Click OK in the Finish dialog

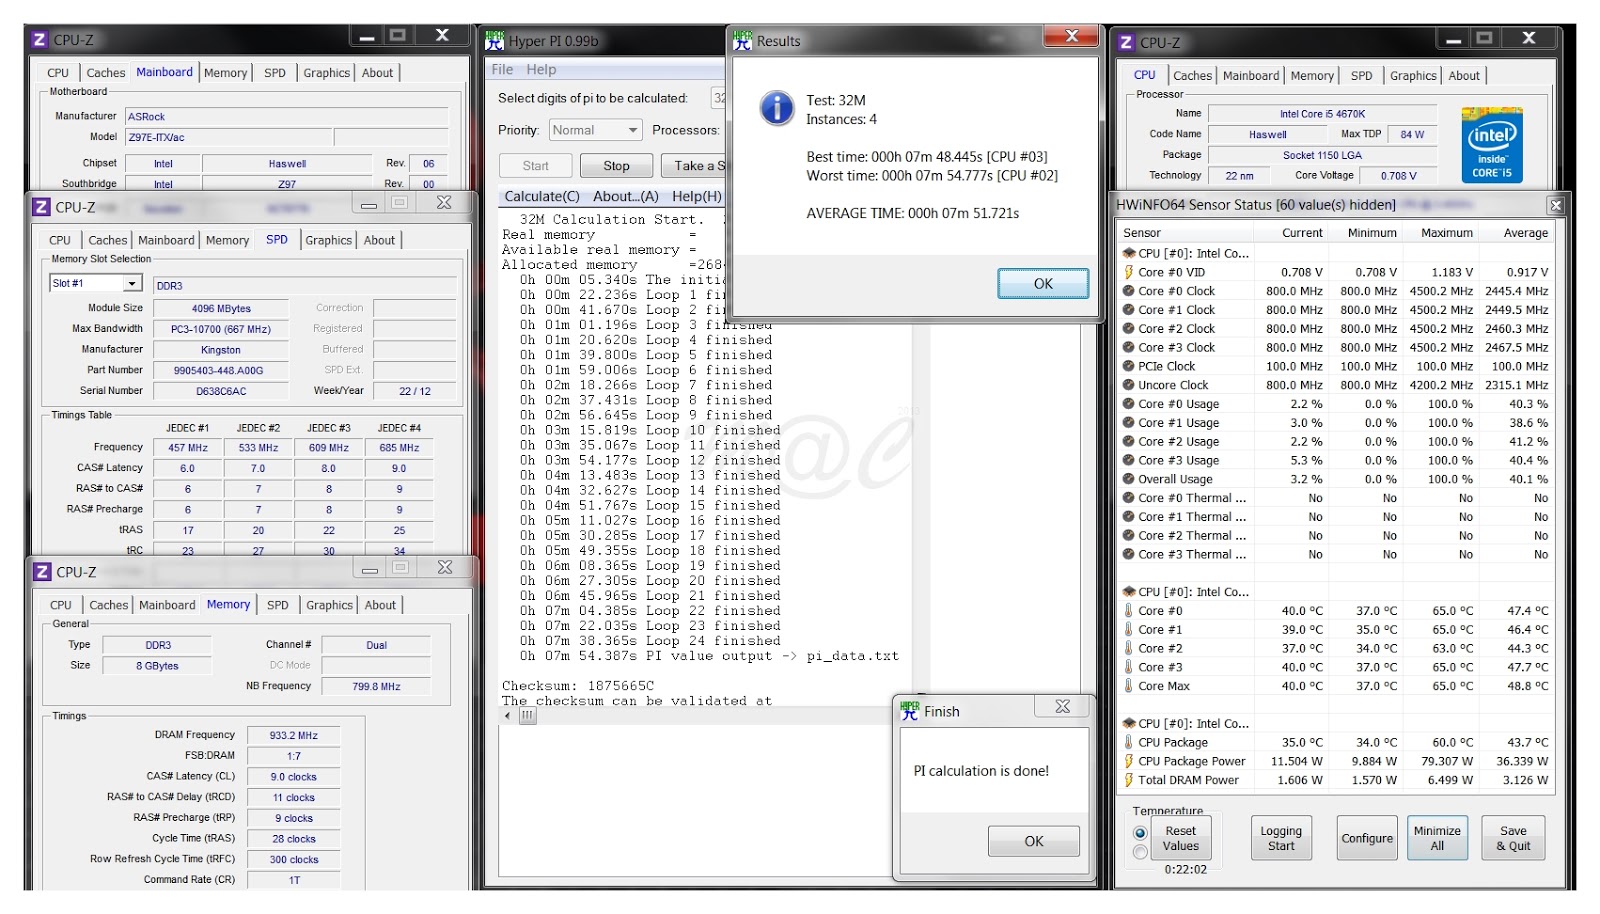tap(1034, 841)
